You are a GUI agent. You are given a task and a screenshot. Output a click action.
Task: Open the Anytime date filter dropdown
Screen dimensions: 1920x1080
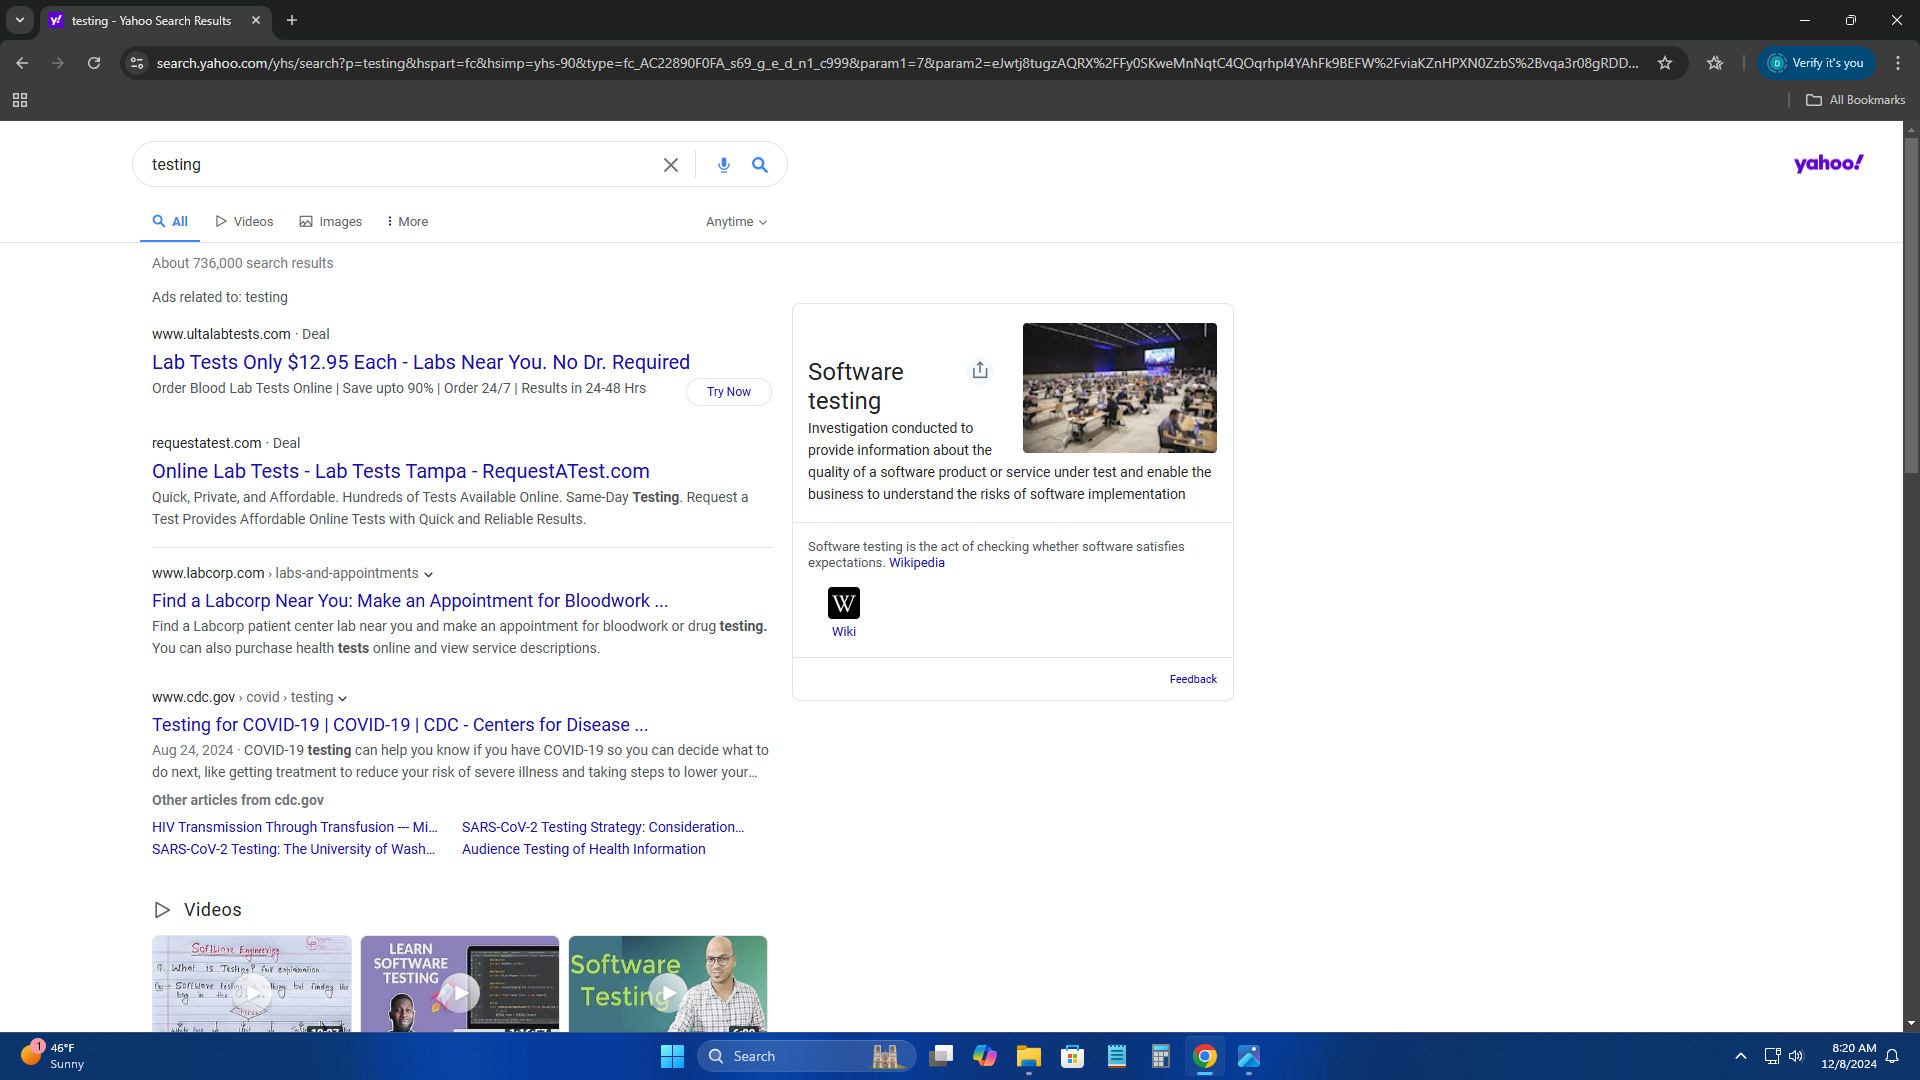tap(736, 222)
